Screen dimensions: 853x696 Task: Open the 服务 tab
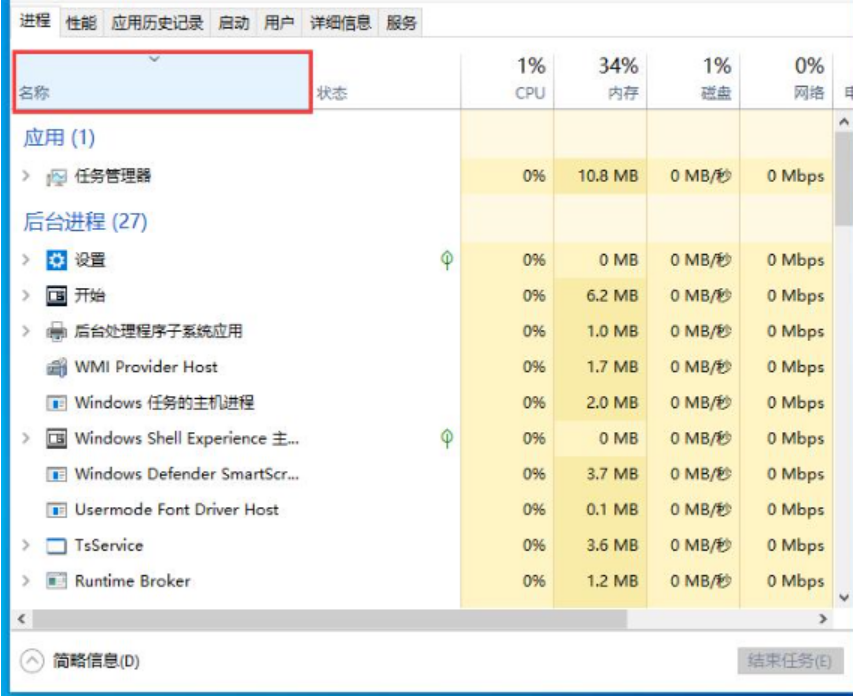[x=401, y=22]
